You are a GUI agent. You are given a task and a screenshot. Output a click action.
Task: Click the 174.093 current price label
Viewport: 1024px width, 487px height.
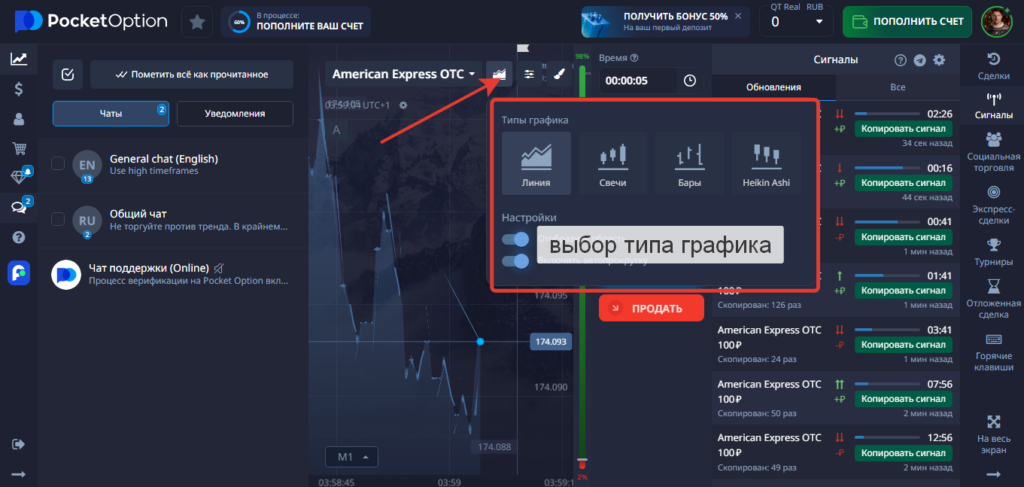[x=551, y=341]
